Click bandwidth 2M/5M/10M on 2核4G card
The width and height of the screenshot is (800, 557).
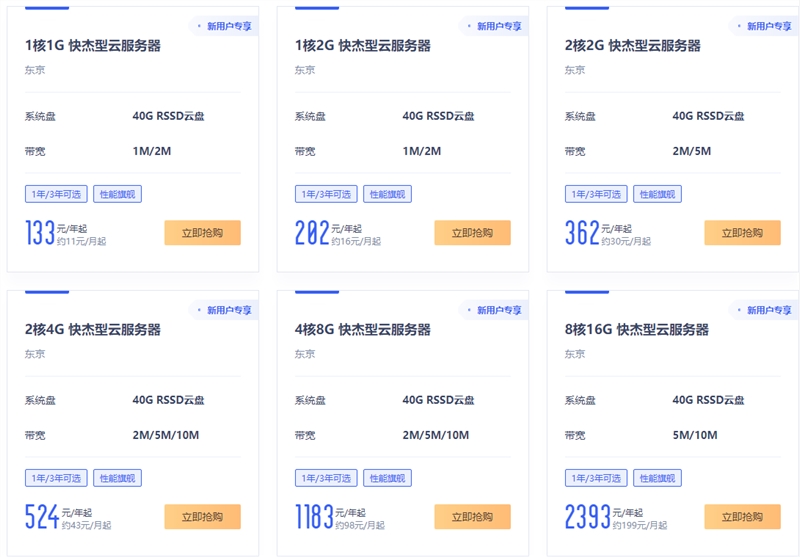(x=166, y=435)
